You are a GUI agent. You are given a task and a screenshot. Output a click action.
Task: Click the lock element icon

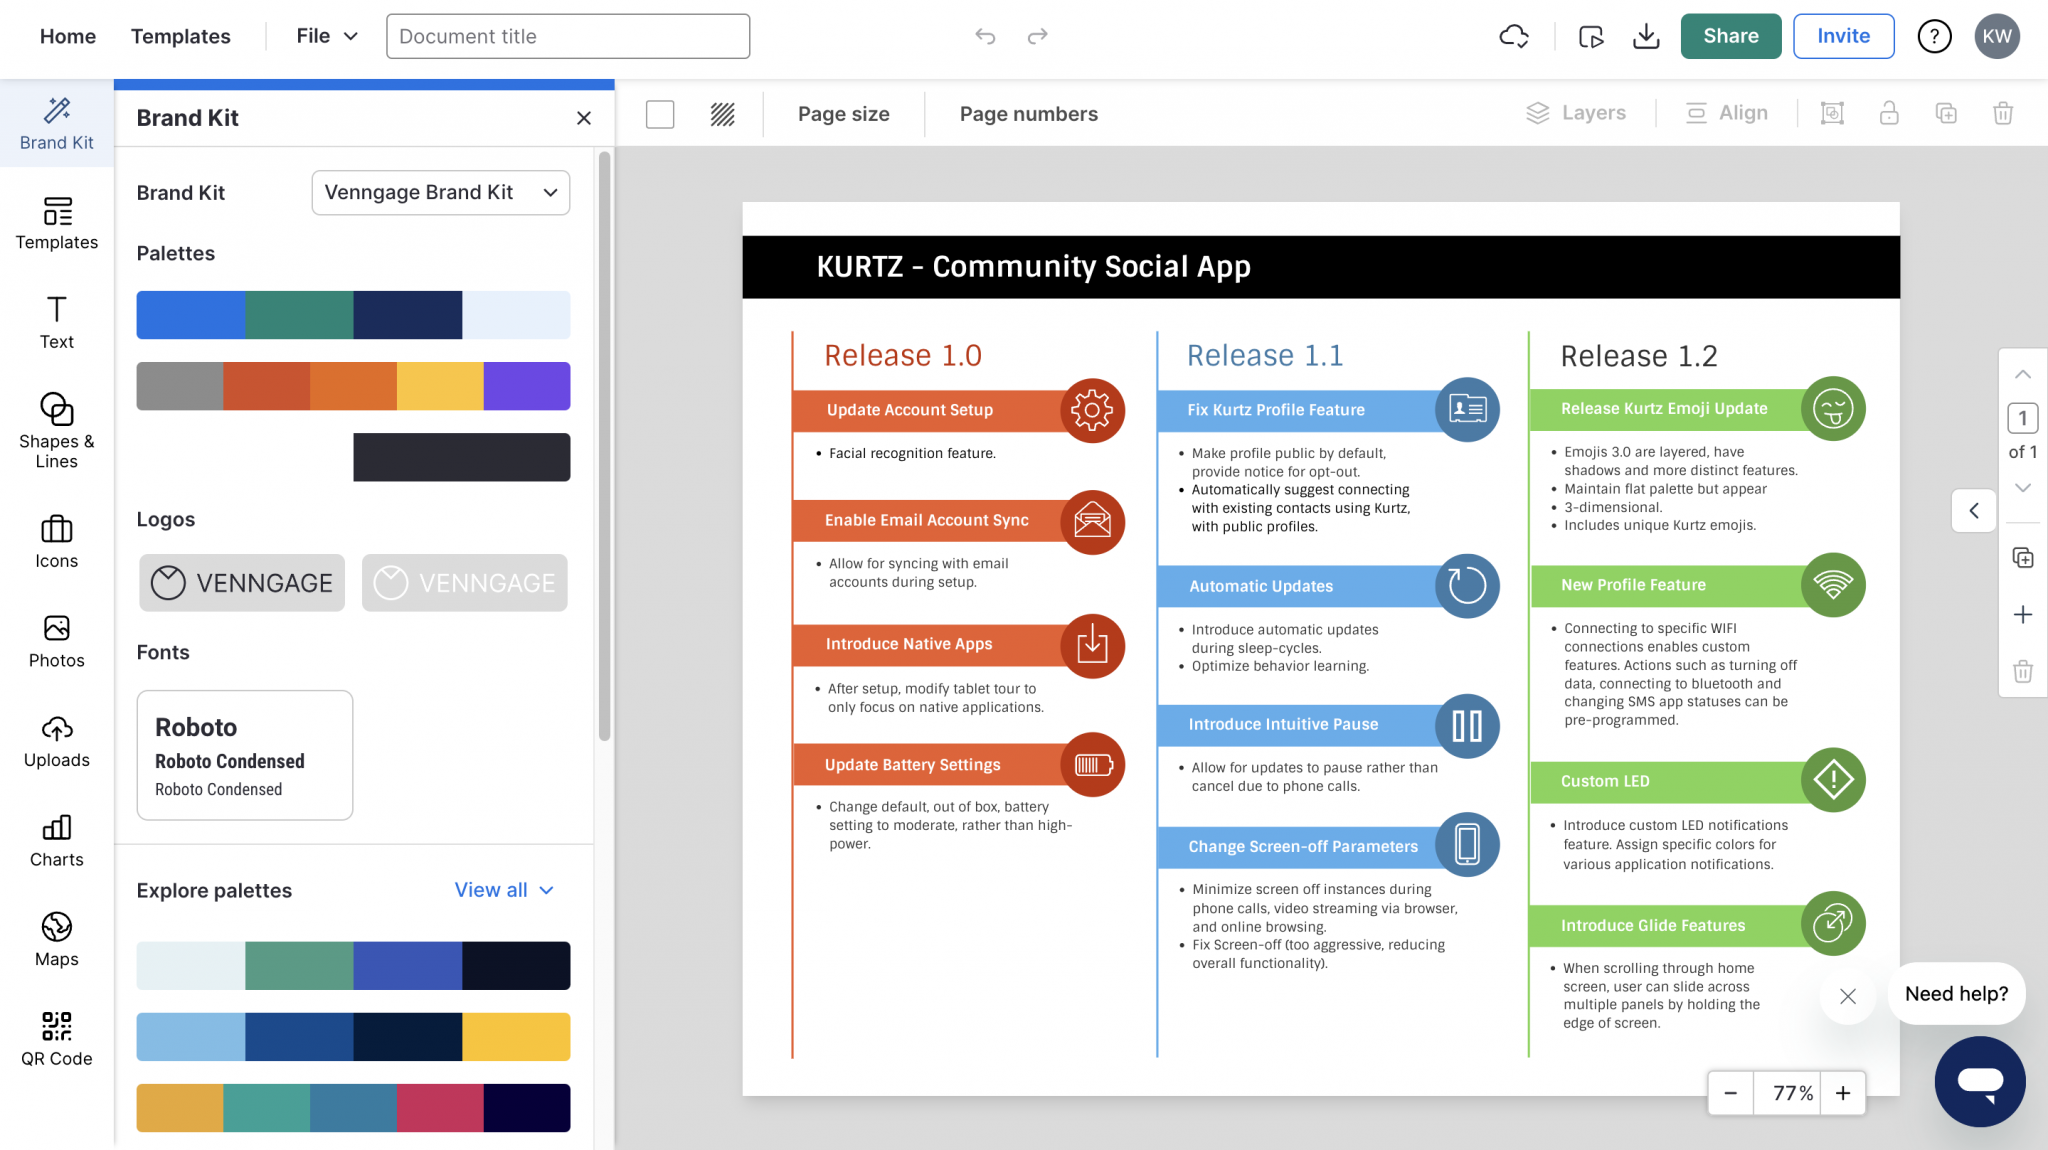1889,113
